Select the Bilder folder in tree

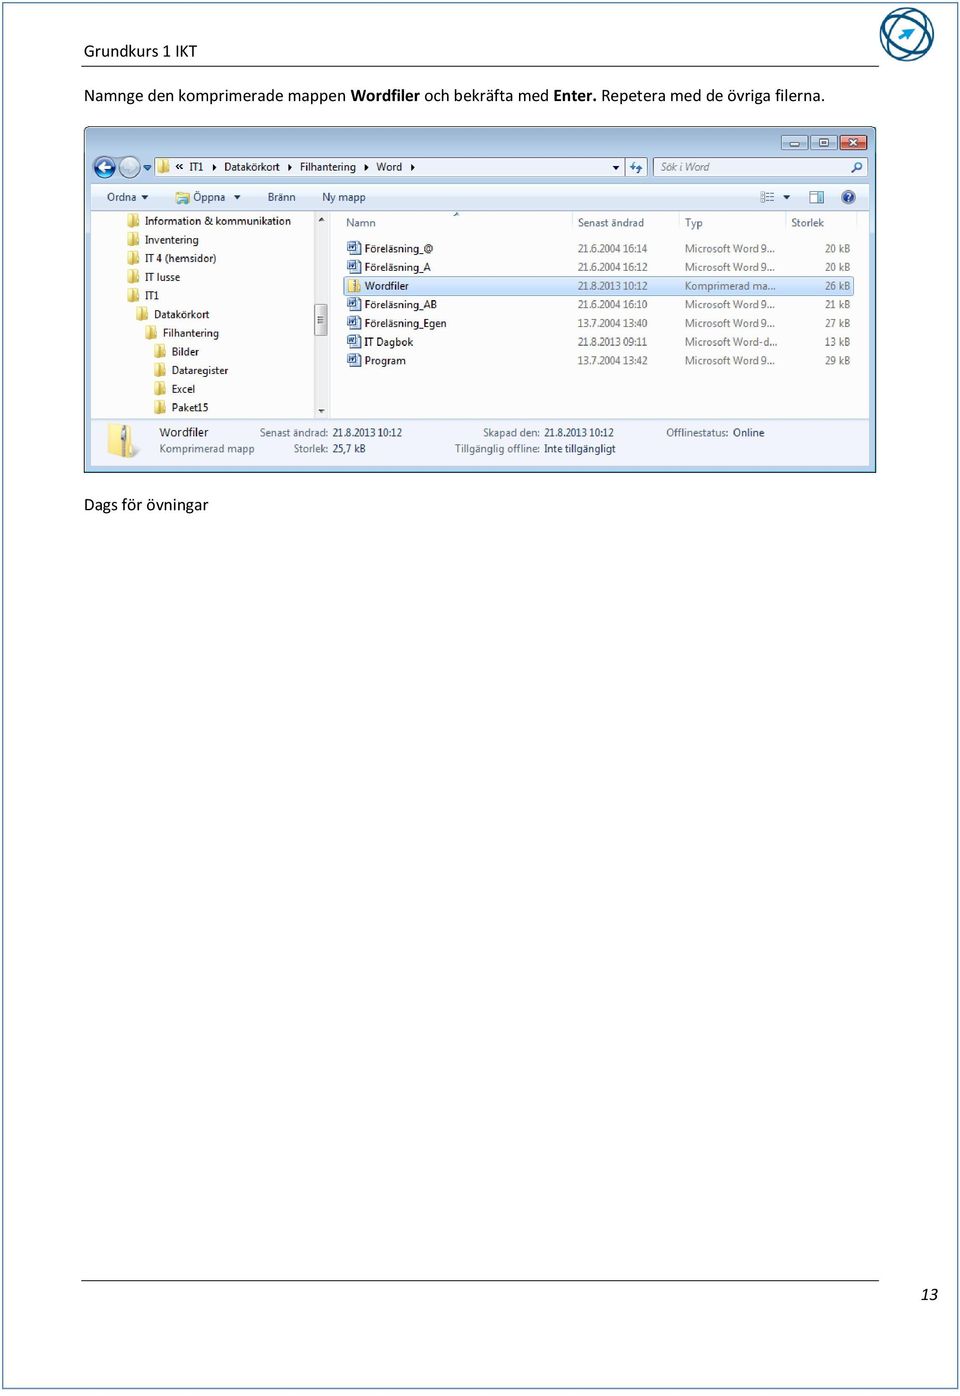point(185,352)
